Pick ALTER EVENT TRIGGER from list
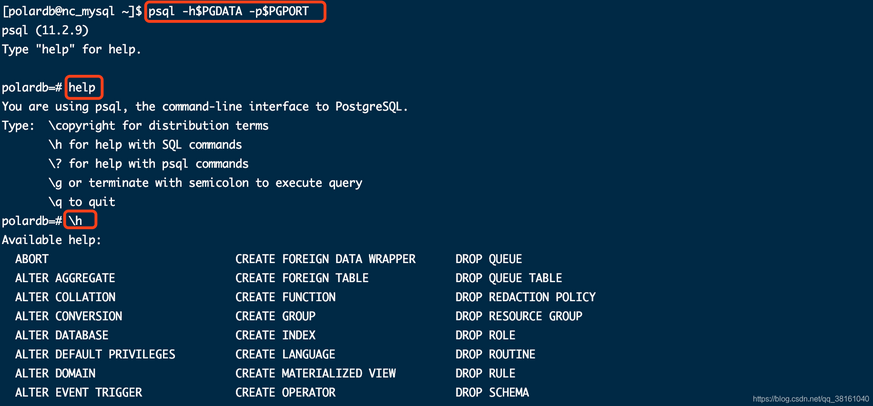 [x=78, y=392]
